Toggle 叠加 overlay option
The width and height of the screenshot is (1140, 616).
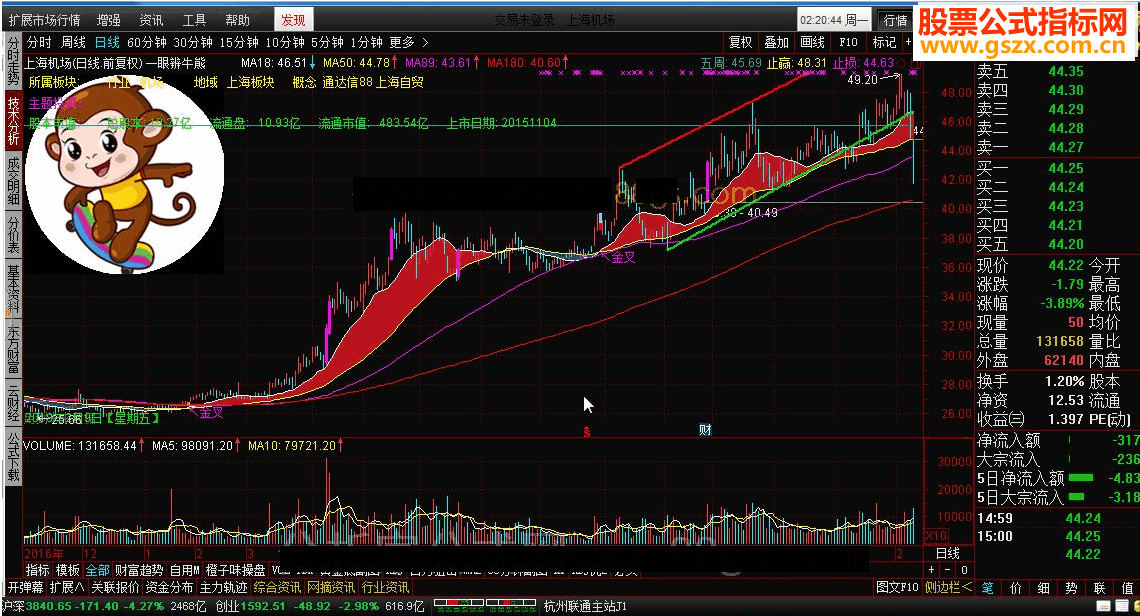point(776,42)
